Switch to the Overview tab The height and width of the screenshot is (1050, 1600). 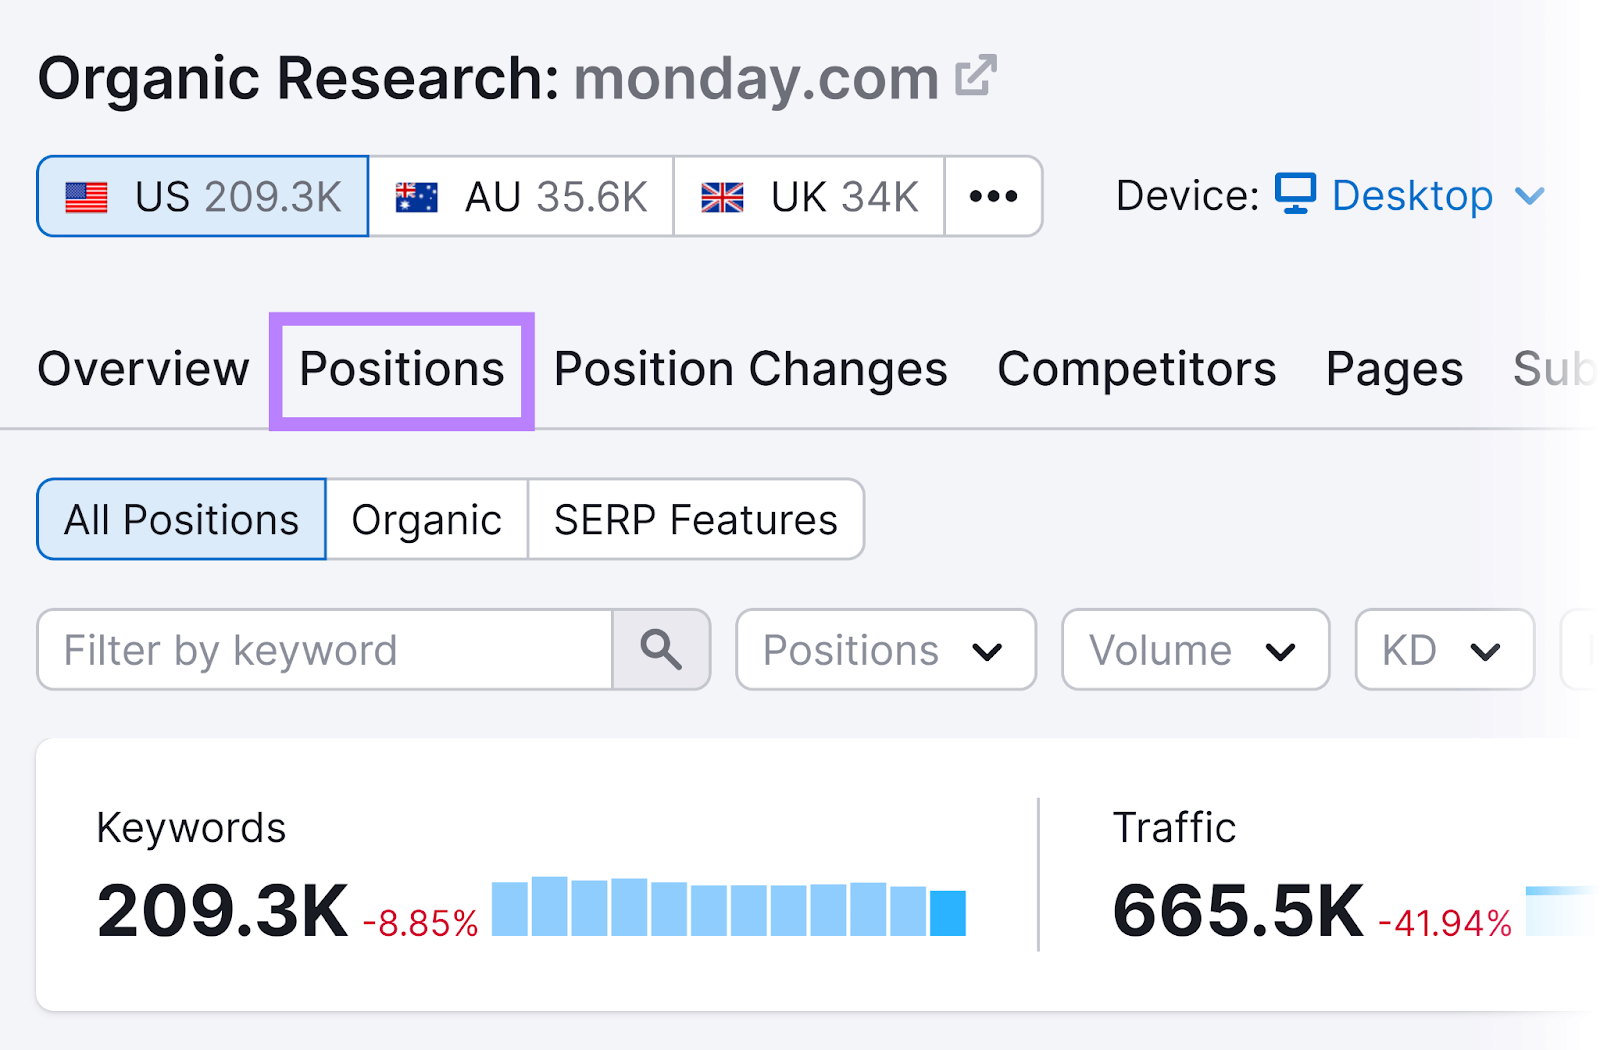pyautogui.click(x=142, y=368)
